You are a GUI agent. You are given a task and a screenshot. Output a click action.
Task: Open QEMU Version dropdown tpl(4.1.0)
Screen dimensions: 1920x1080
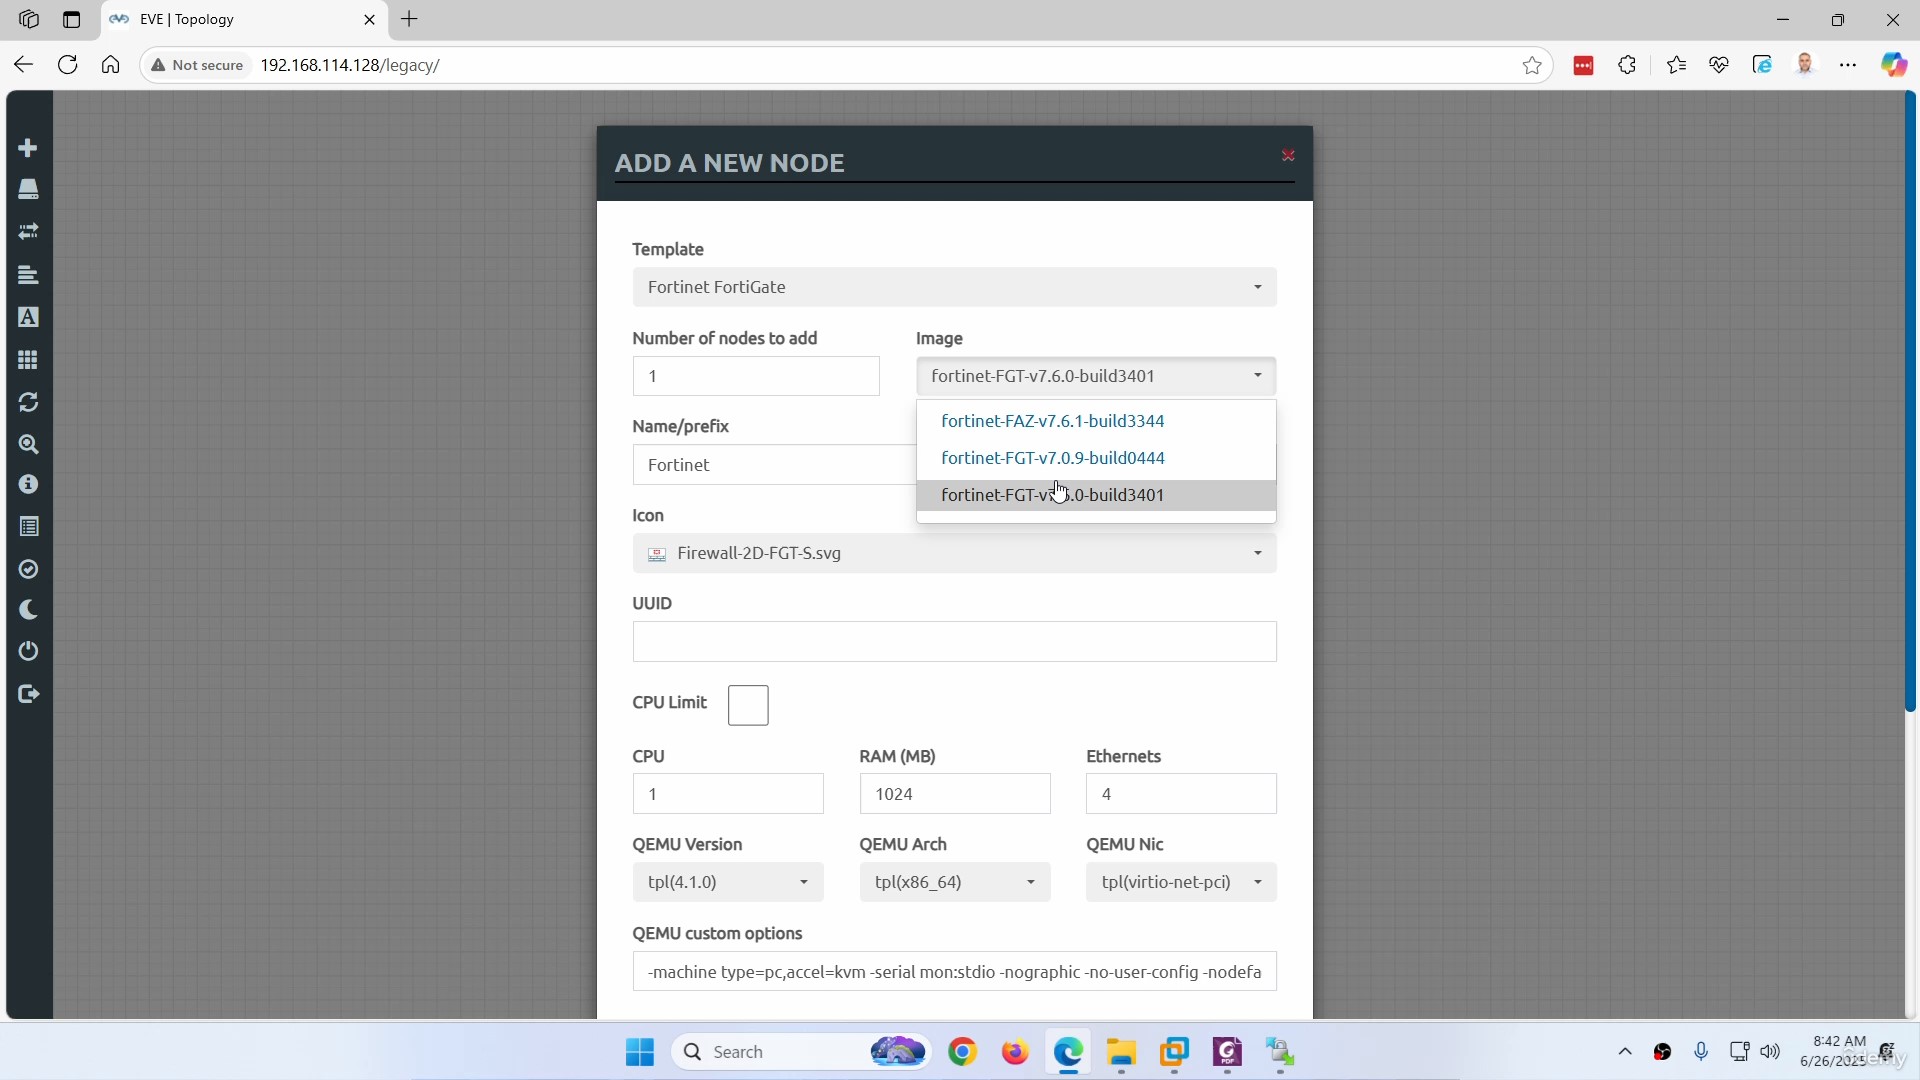click(x=728, y=882)
